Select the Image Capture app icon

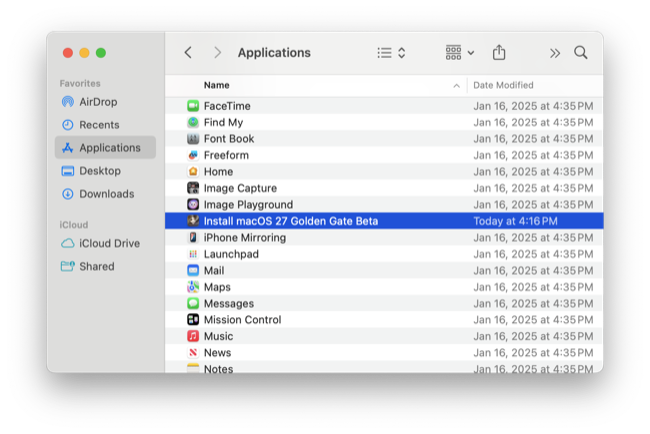(193, 188)
